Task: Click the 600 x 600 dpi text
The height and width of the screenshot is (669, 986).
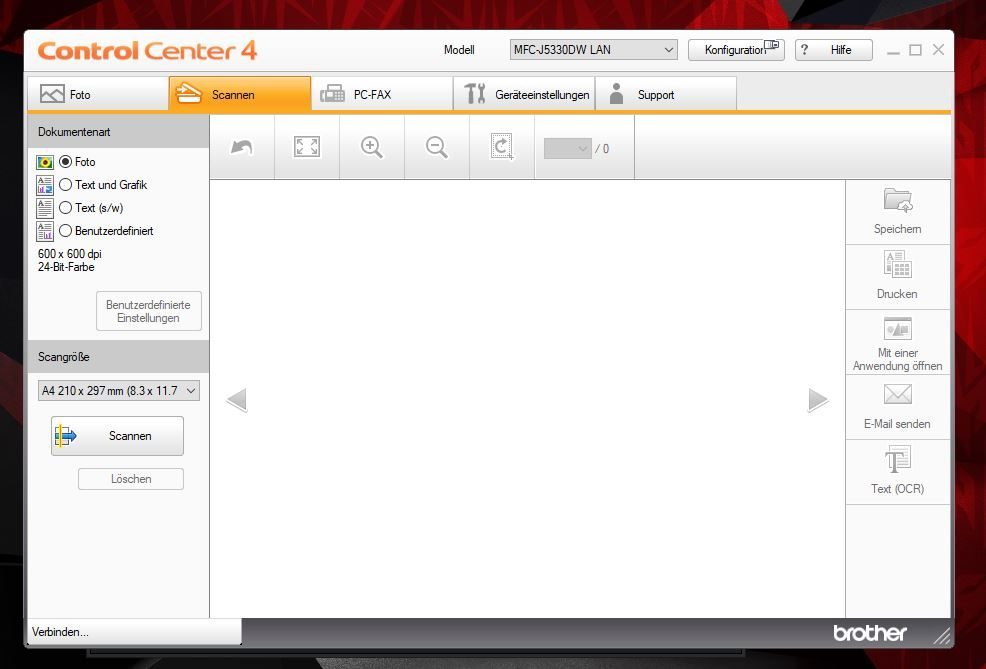Action: click(x=69, y=253)
